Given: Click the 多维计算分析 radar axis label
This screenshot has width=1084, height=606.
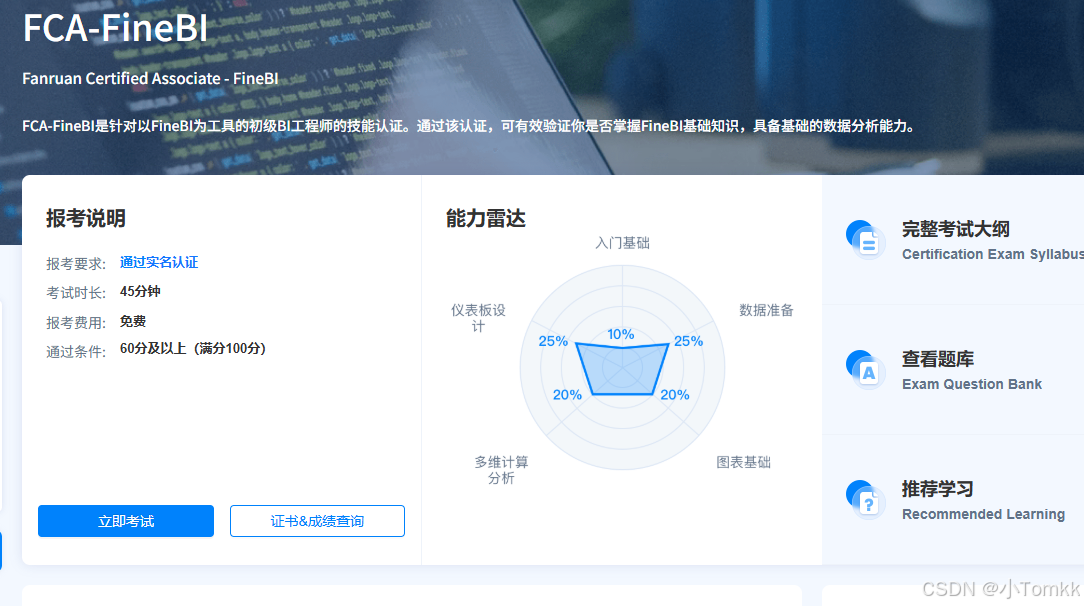Looking at the screenshot, I should click(x=501, y=470).
